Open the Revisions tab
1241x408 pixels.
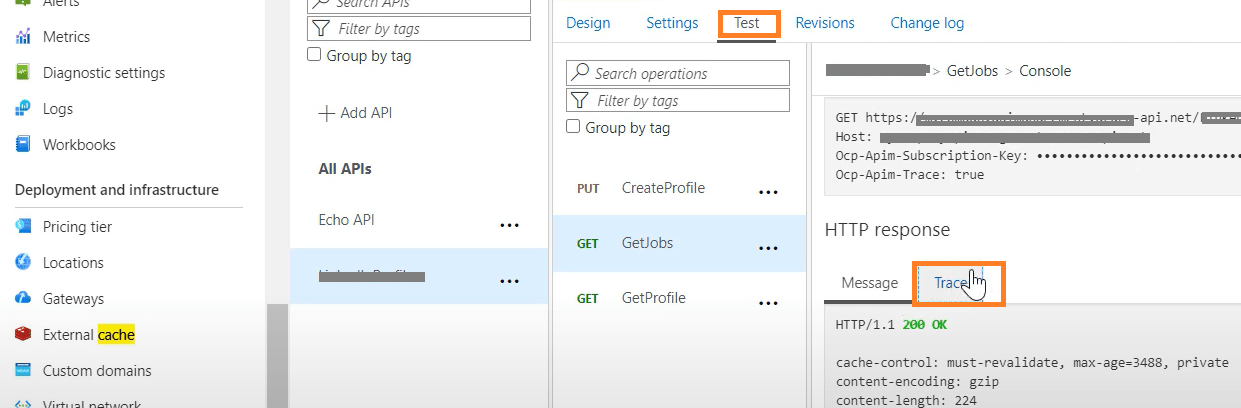(x=825, y=23)
